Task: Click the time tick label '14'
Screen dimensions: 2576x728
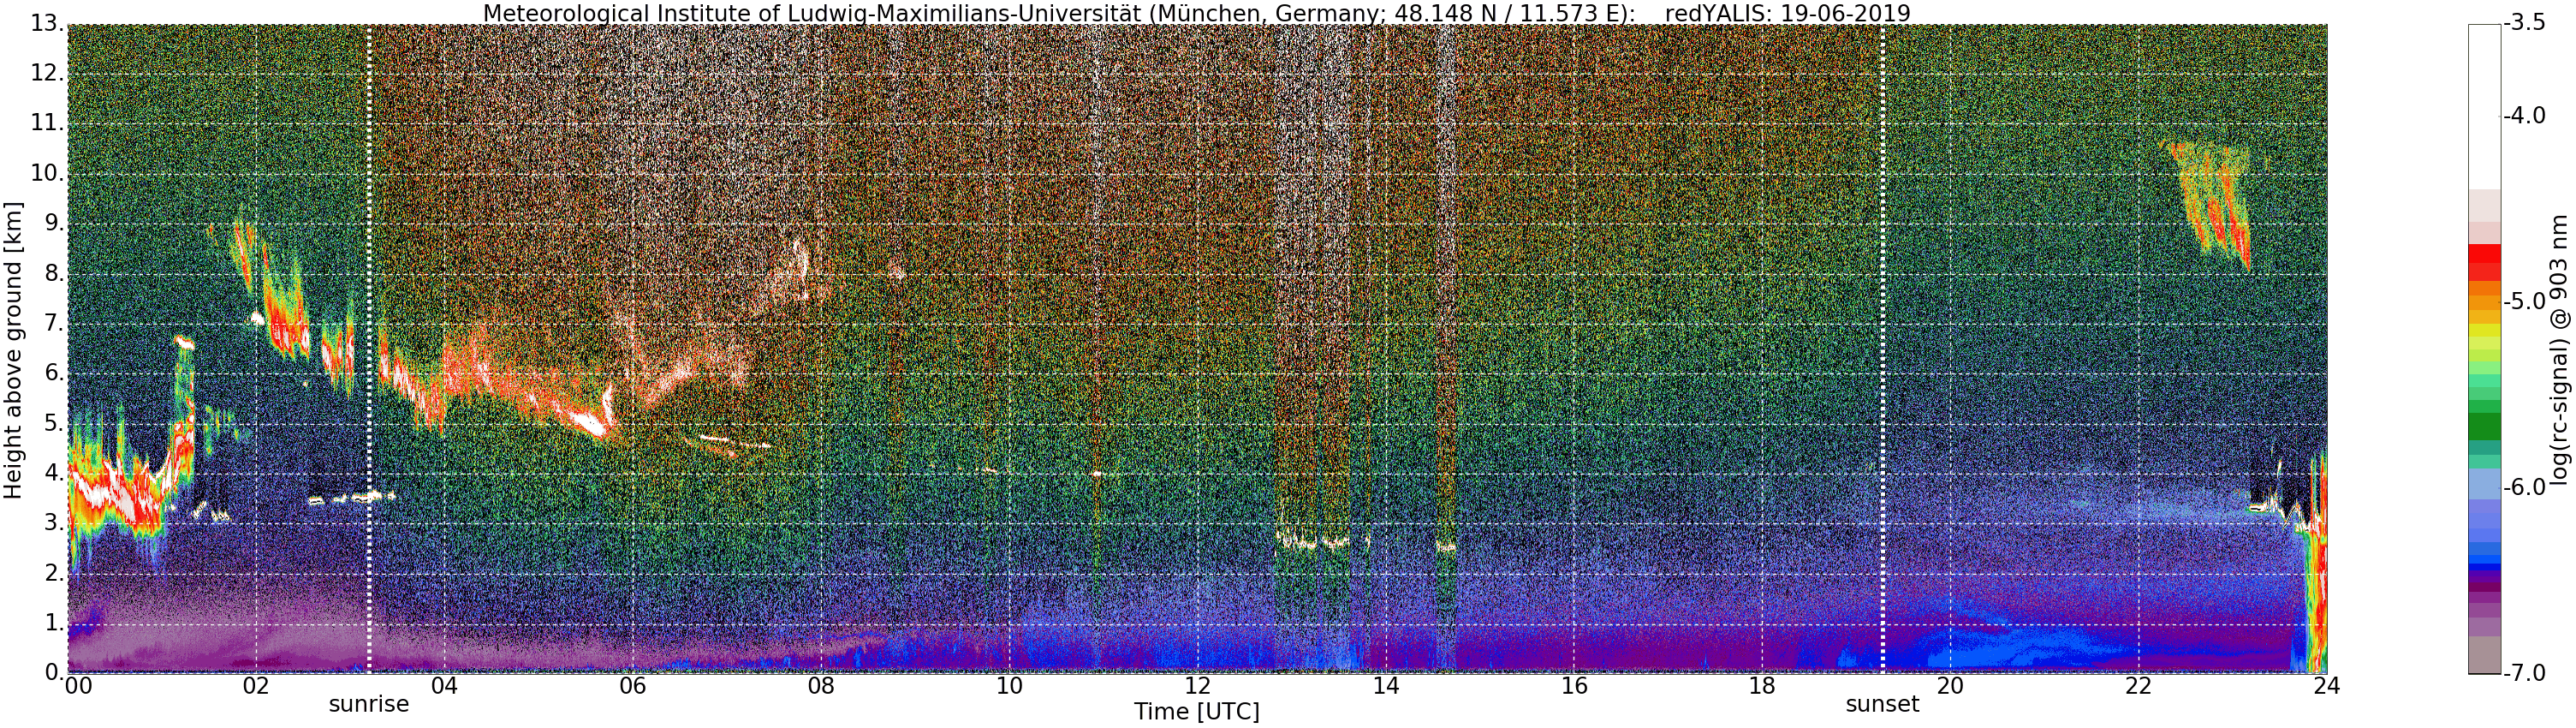Action: coord(1385,685)
